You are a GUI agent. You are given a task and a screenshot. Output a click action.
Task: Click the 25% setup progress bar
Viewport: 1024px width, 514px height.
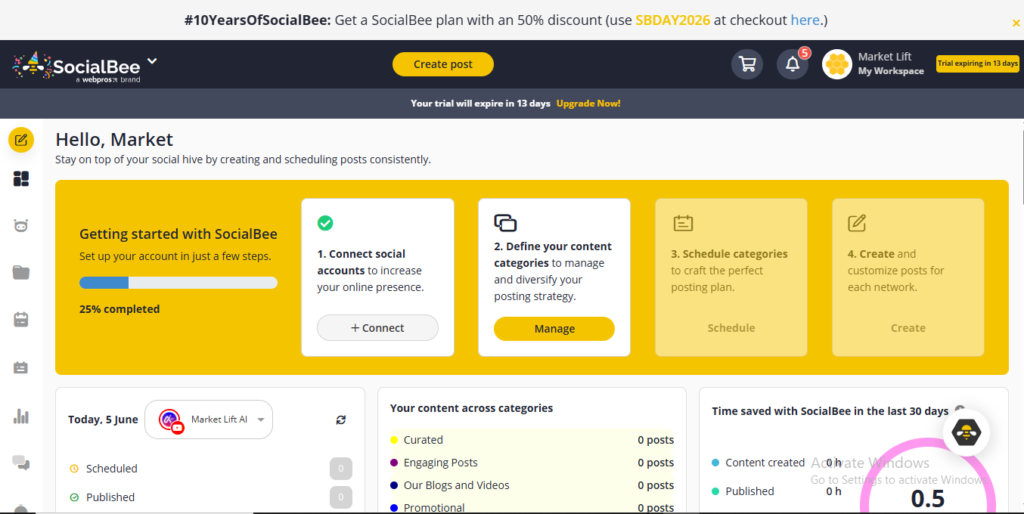(x=178, y=283)
